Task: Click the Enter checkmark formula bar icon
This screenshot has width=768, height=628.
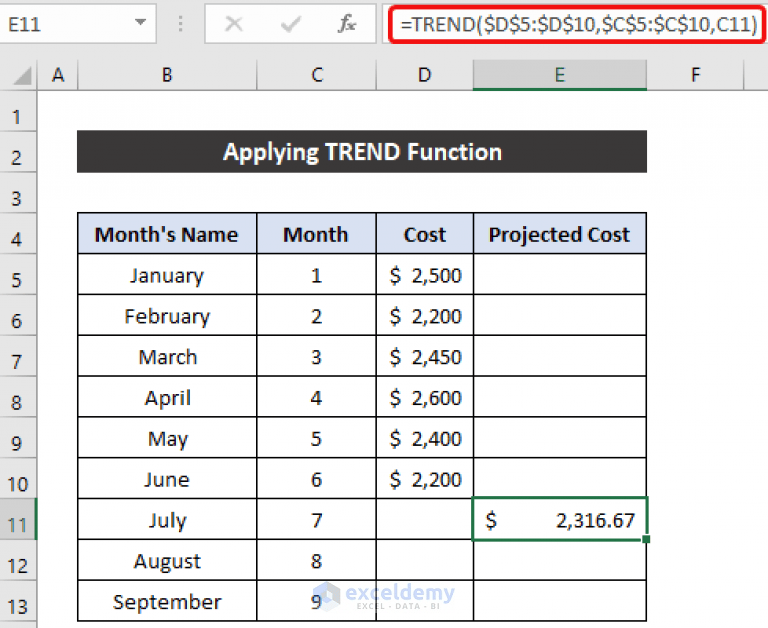Action: coord(290,24)
